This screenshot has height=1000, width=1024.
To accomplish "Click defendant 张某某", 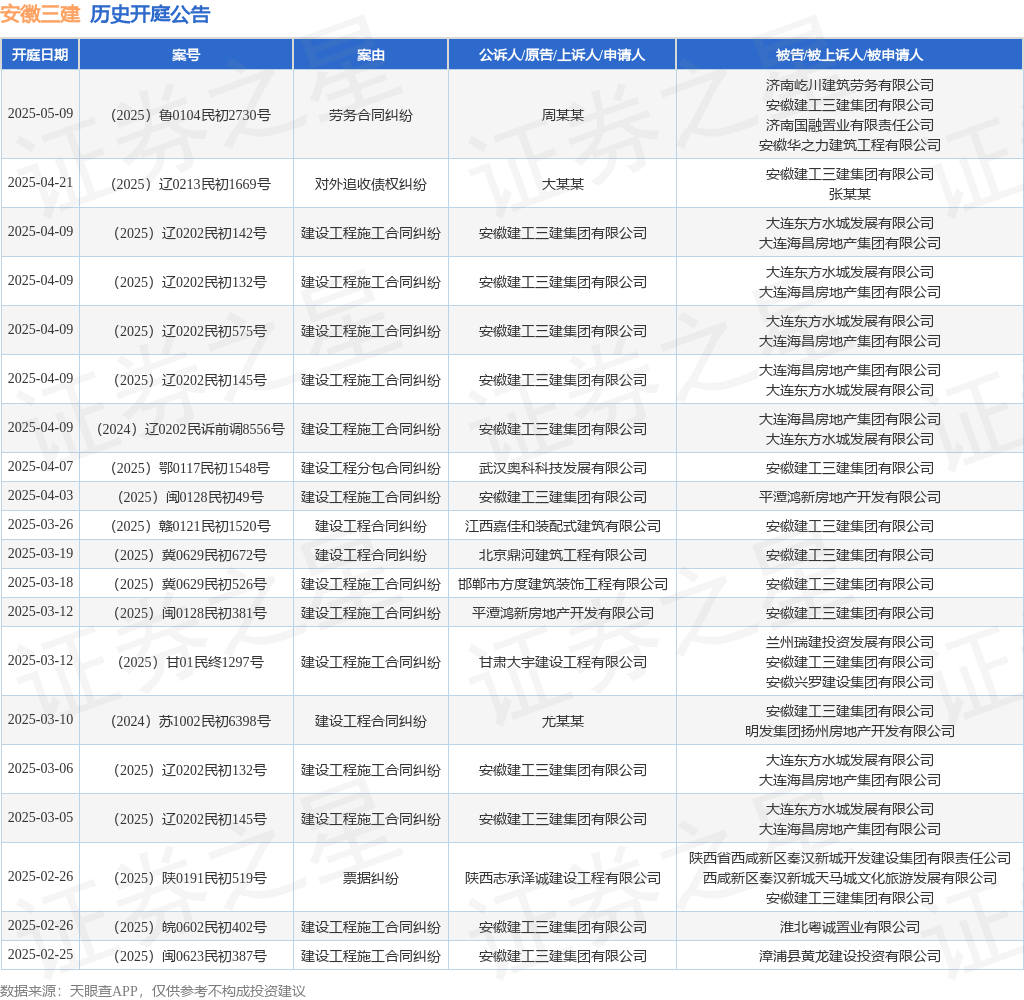I will [x=849, y=194].
